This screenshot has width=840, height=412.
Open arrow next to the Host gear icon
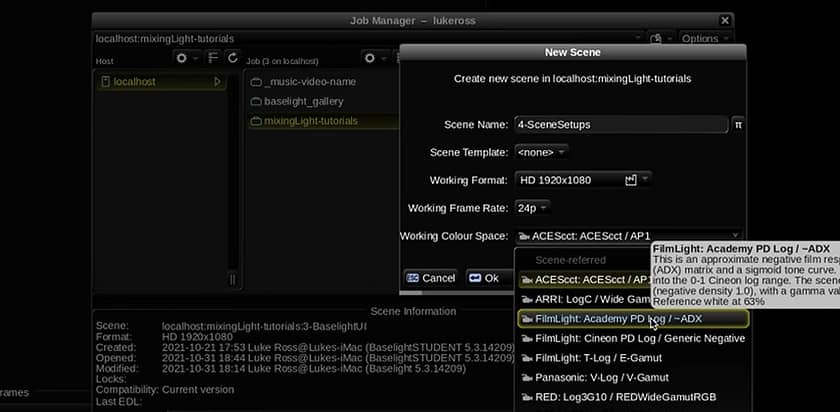click(196, 58)
